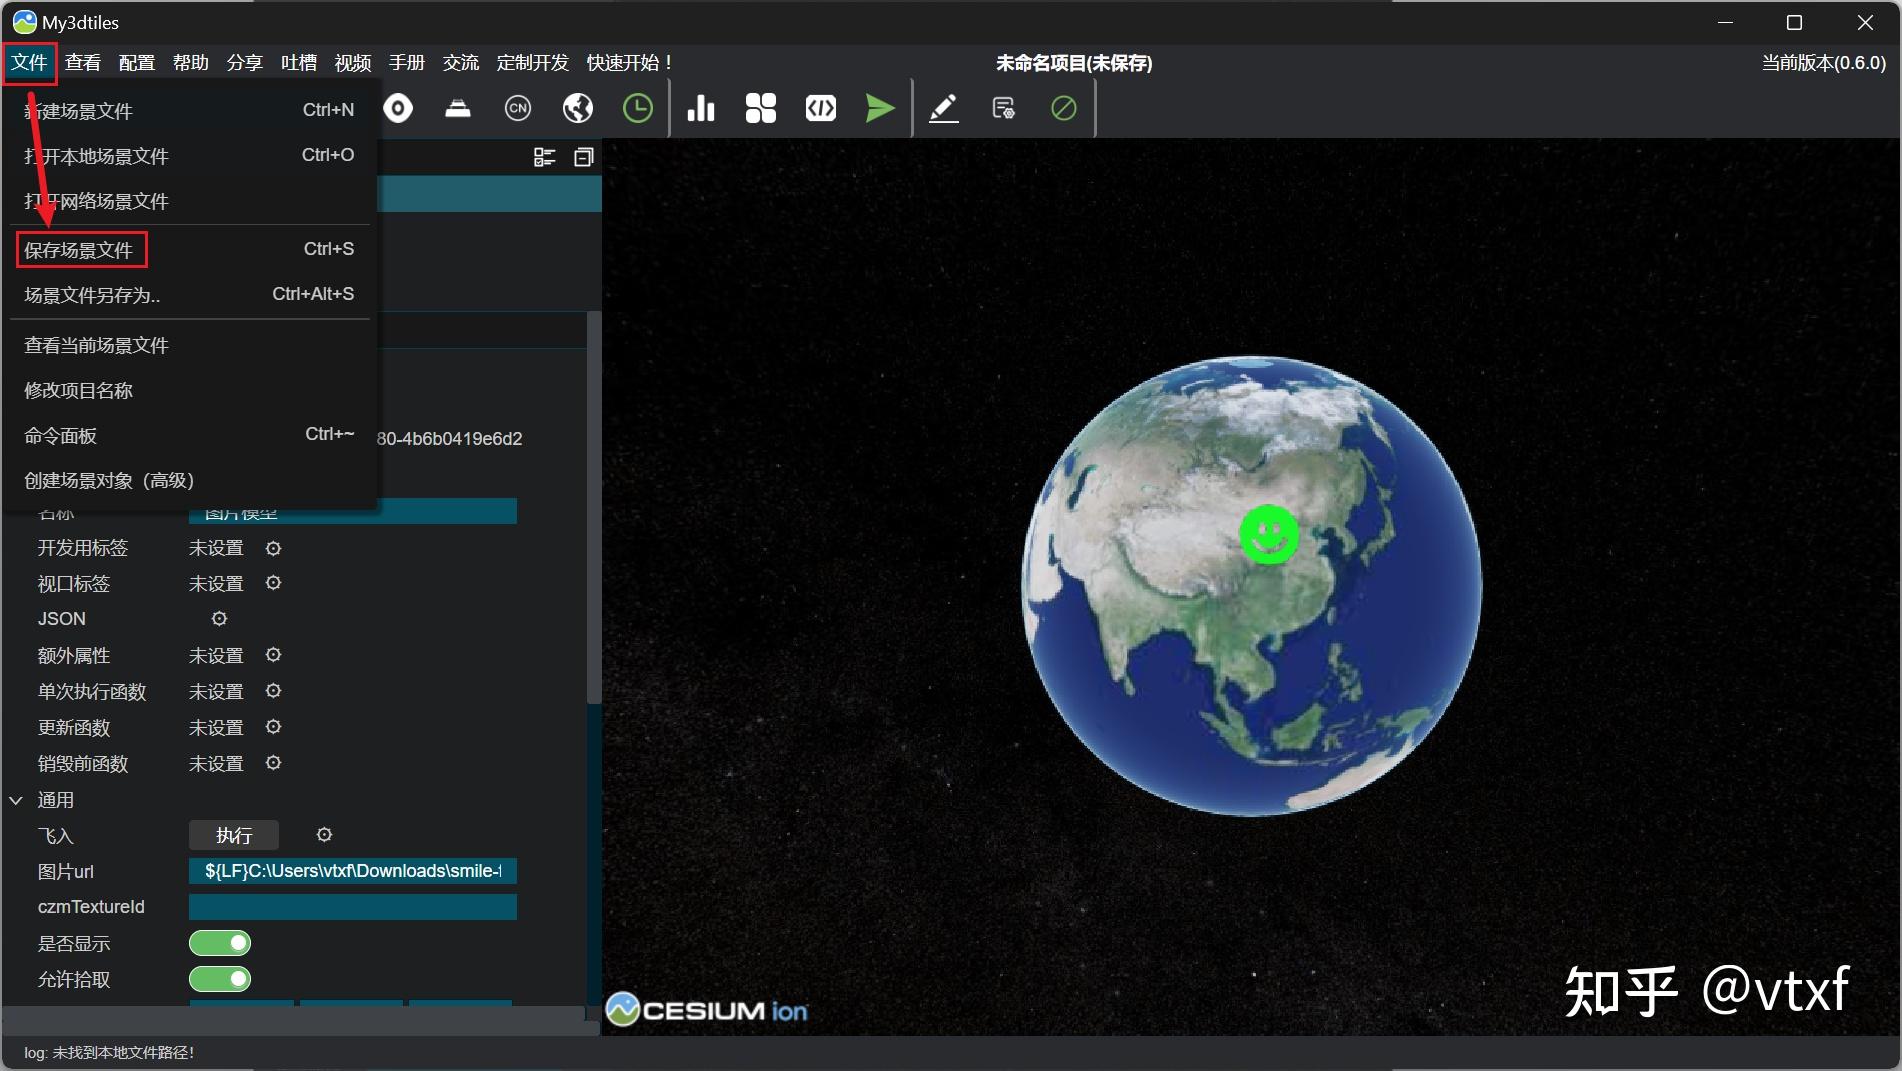This screenshot has height=1071, width=1902.
Task: Click the checklist icon above property panel
Action: coord(545,157)
